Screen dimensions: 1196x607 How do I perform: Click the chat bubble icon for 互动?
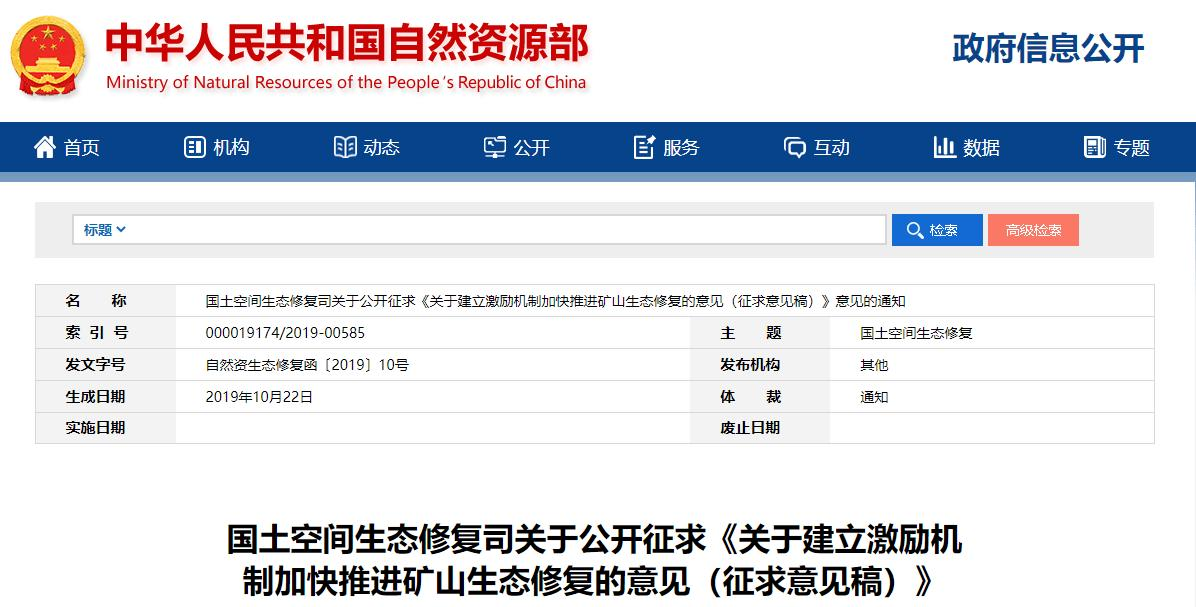pyautogui.click(x=795, y=147)
